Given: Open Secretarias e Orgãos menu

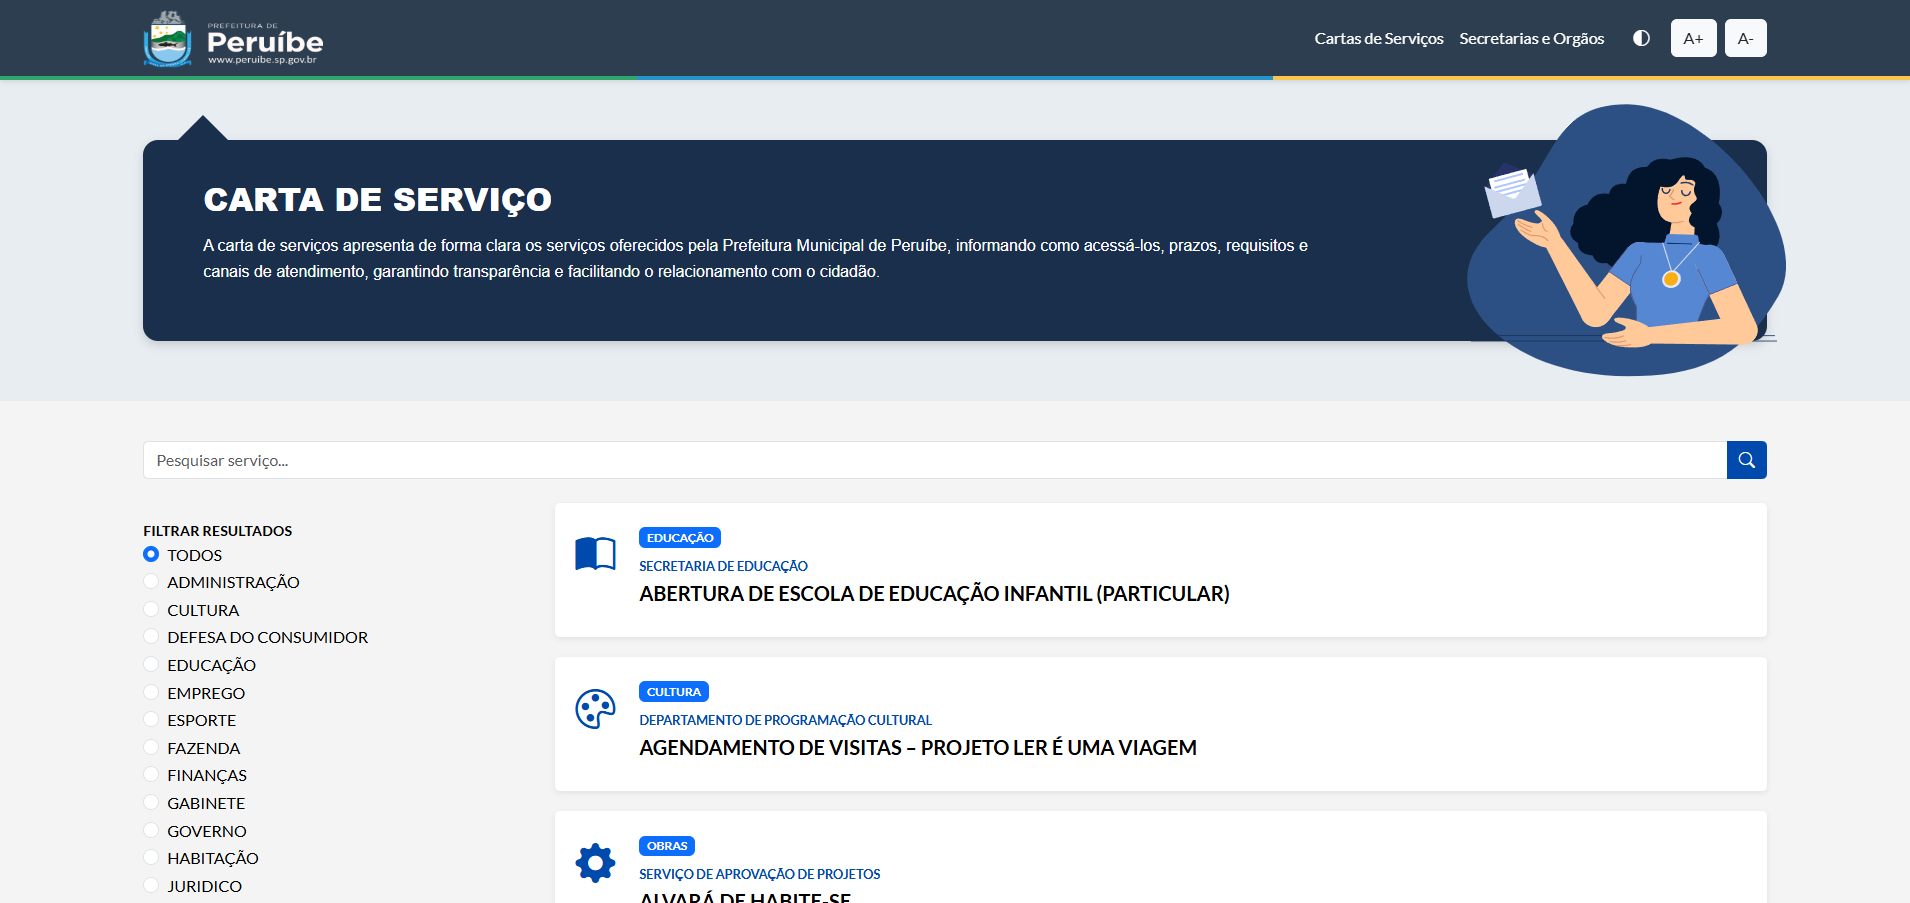Looking at the screenshot, I should (1531, 38).
